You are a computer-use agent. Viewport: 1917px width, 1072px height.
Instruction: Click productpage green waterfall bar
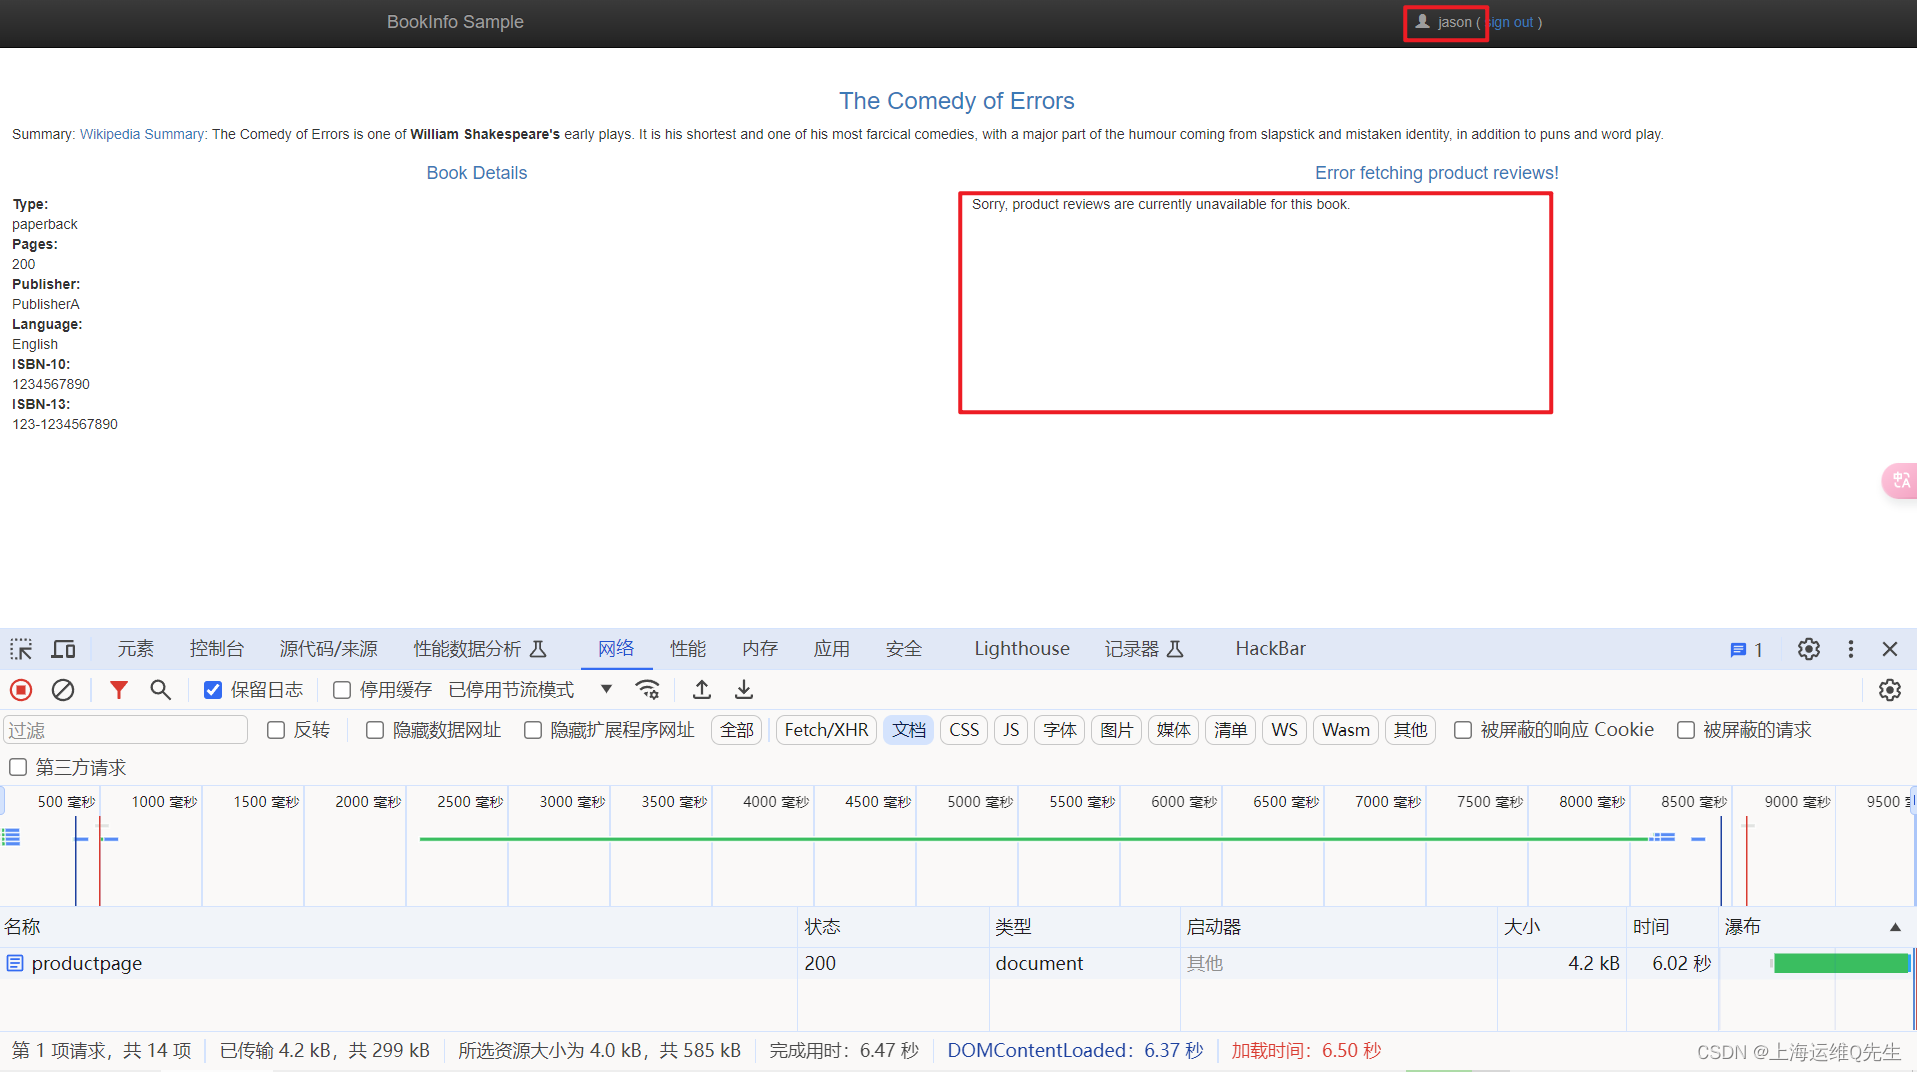[1841, 963]
